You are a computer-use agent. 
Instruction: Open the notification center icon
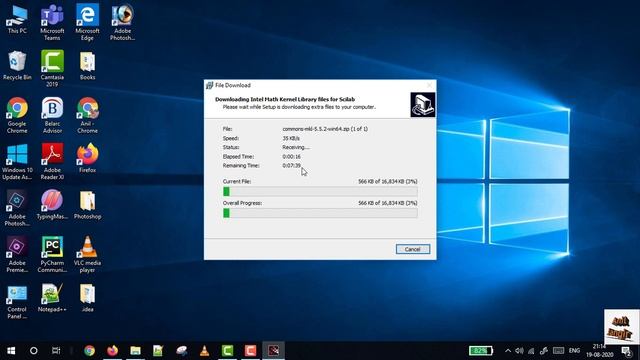coord(627,351)
